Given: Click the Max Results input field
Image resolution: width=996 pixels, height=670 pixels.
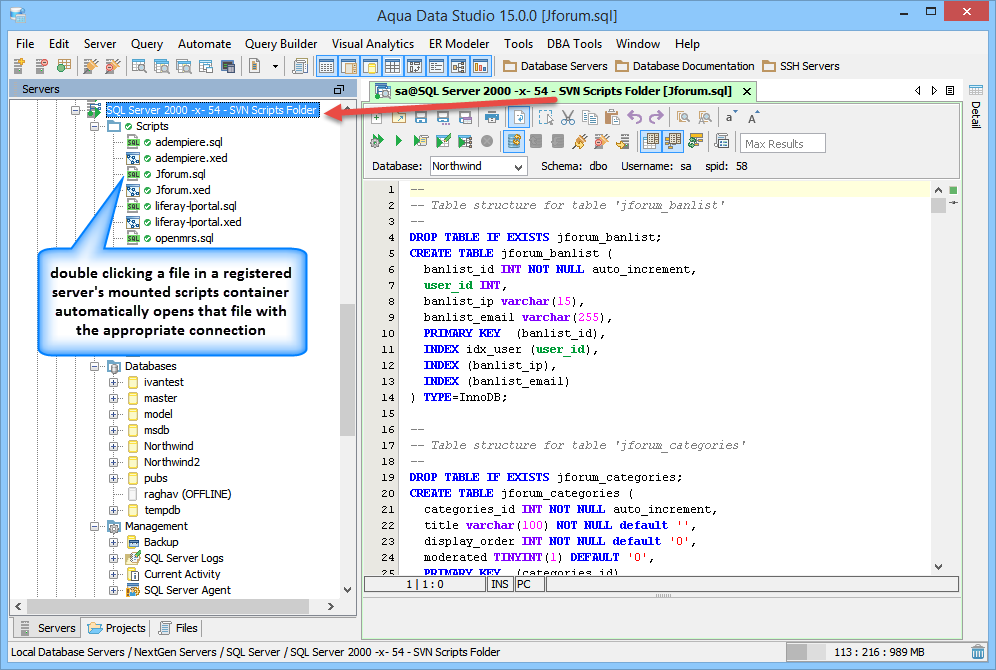Looking at the screenshot, I should click(x=783, y=144).
